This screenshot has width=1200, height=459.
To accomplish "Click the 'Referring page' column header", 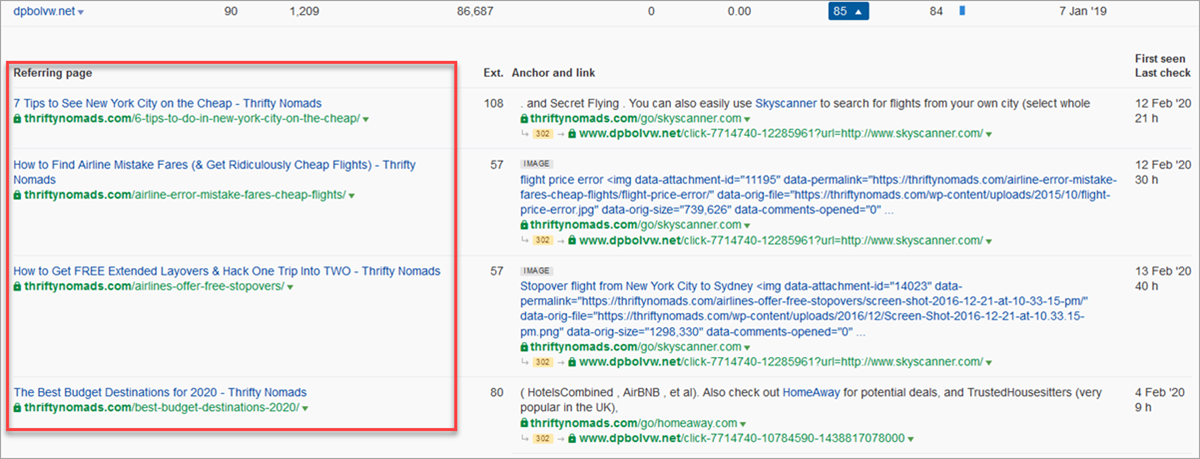I will tap(52, 73).
